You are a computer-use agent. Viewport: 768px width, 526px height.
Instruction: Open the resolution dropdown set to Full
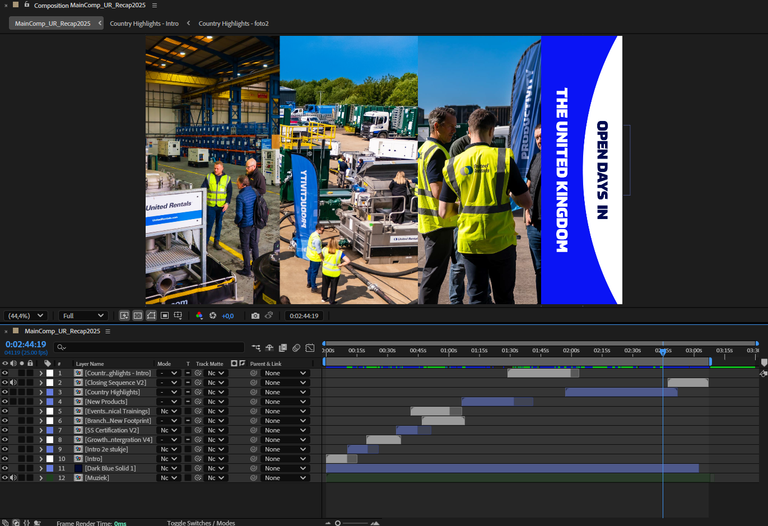click(x=82, y=315)
